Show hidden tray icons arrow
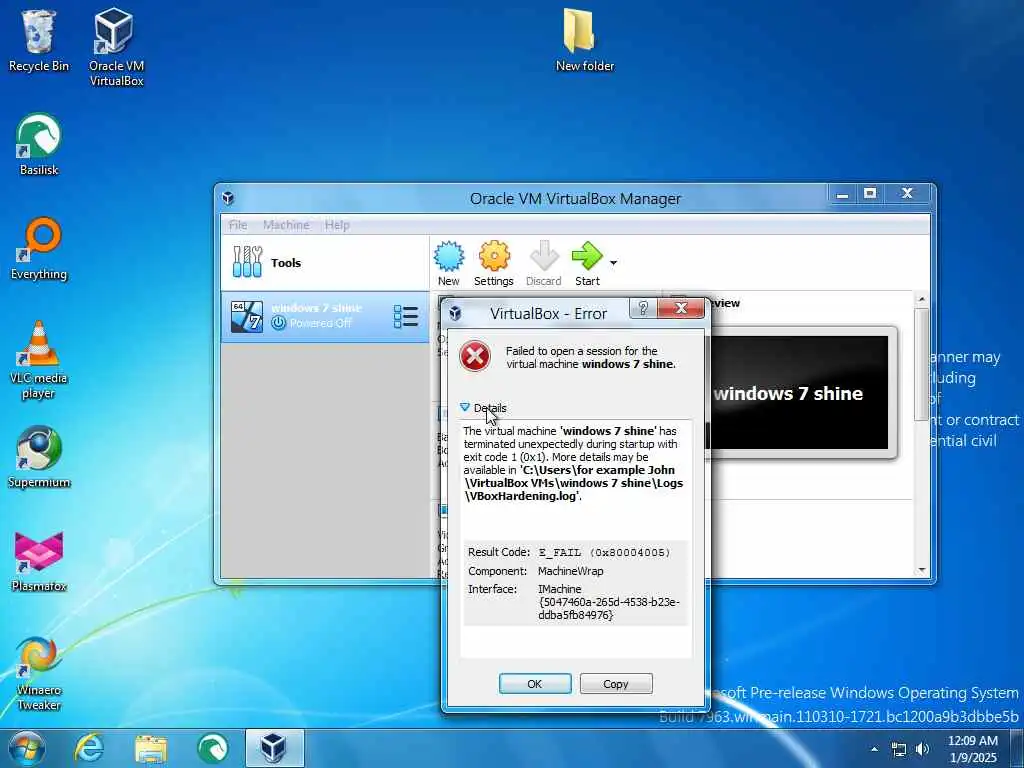Viewport: 1024px width, 768px height. (874, 749)
